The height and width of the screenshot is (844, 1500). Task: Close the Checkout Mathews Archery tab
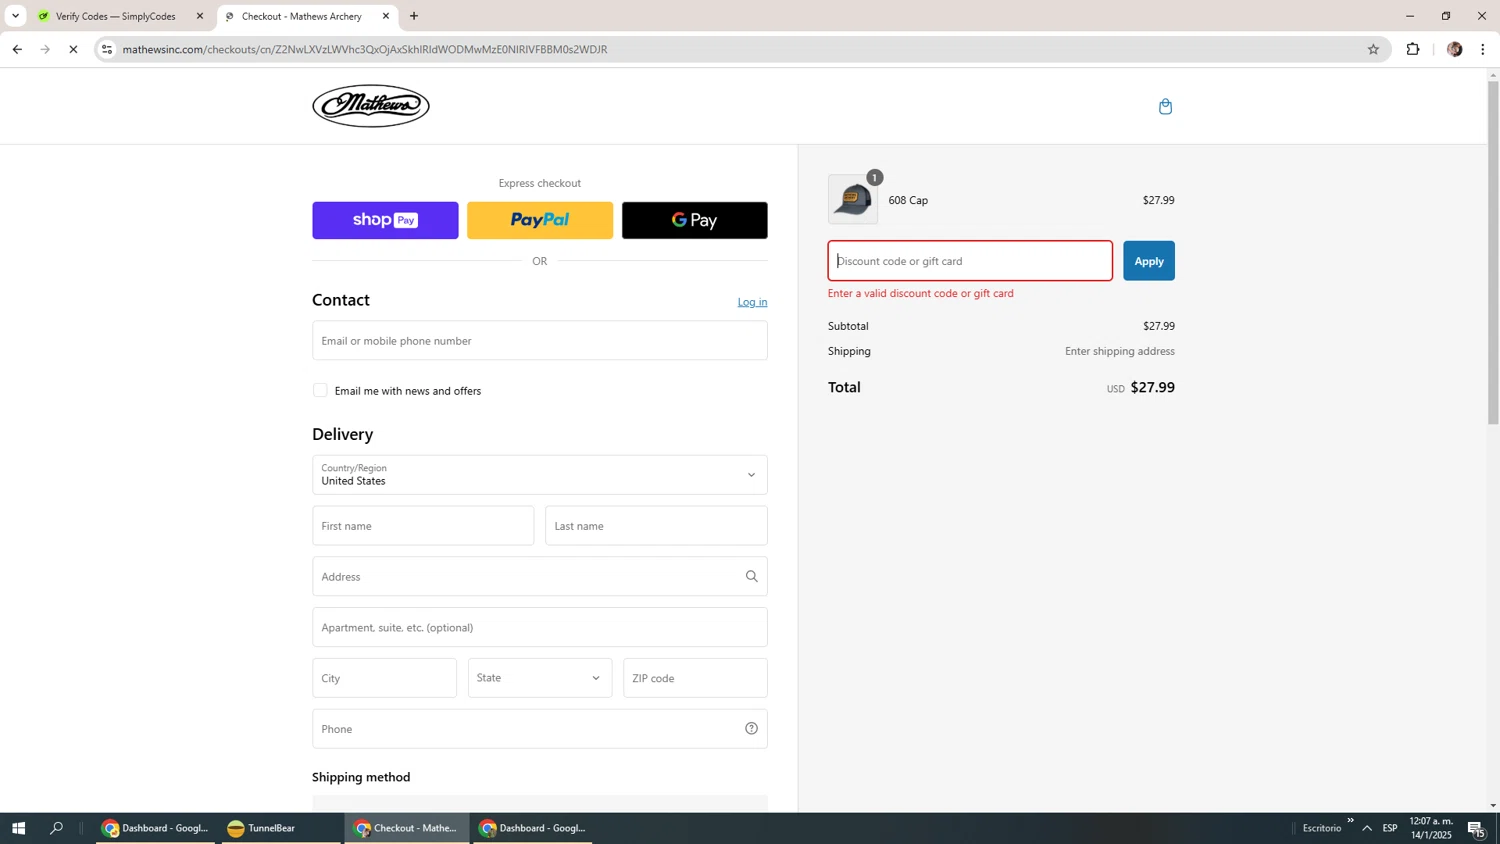386,16
